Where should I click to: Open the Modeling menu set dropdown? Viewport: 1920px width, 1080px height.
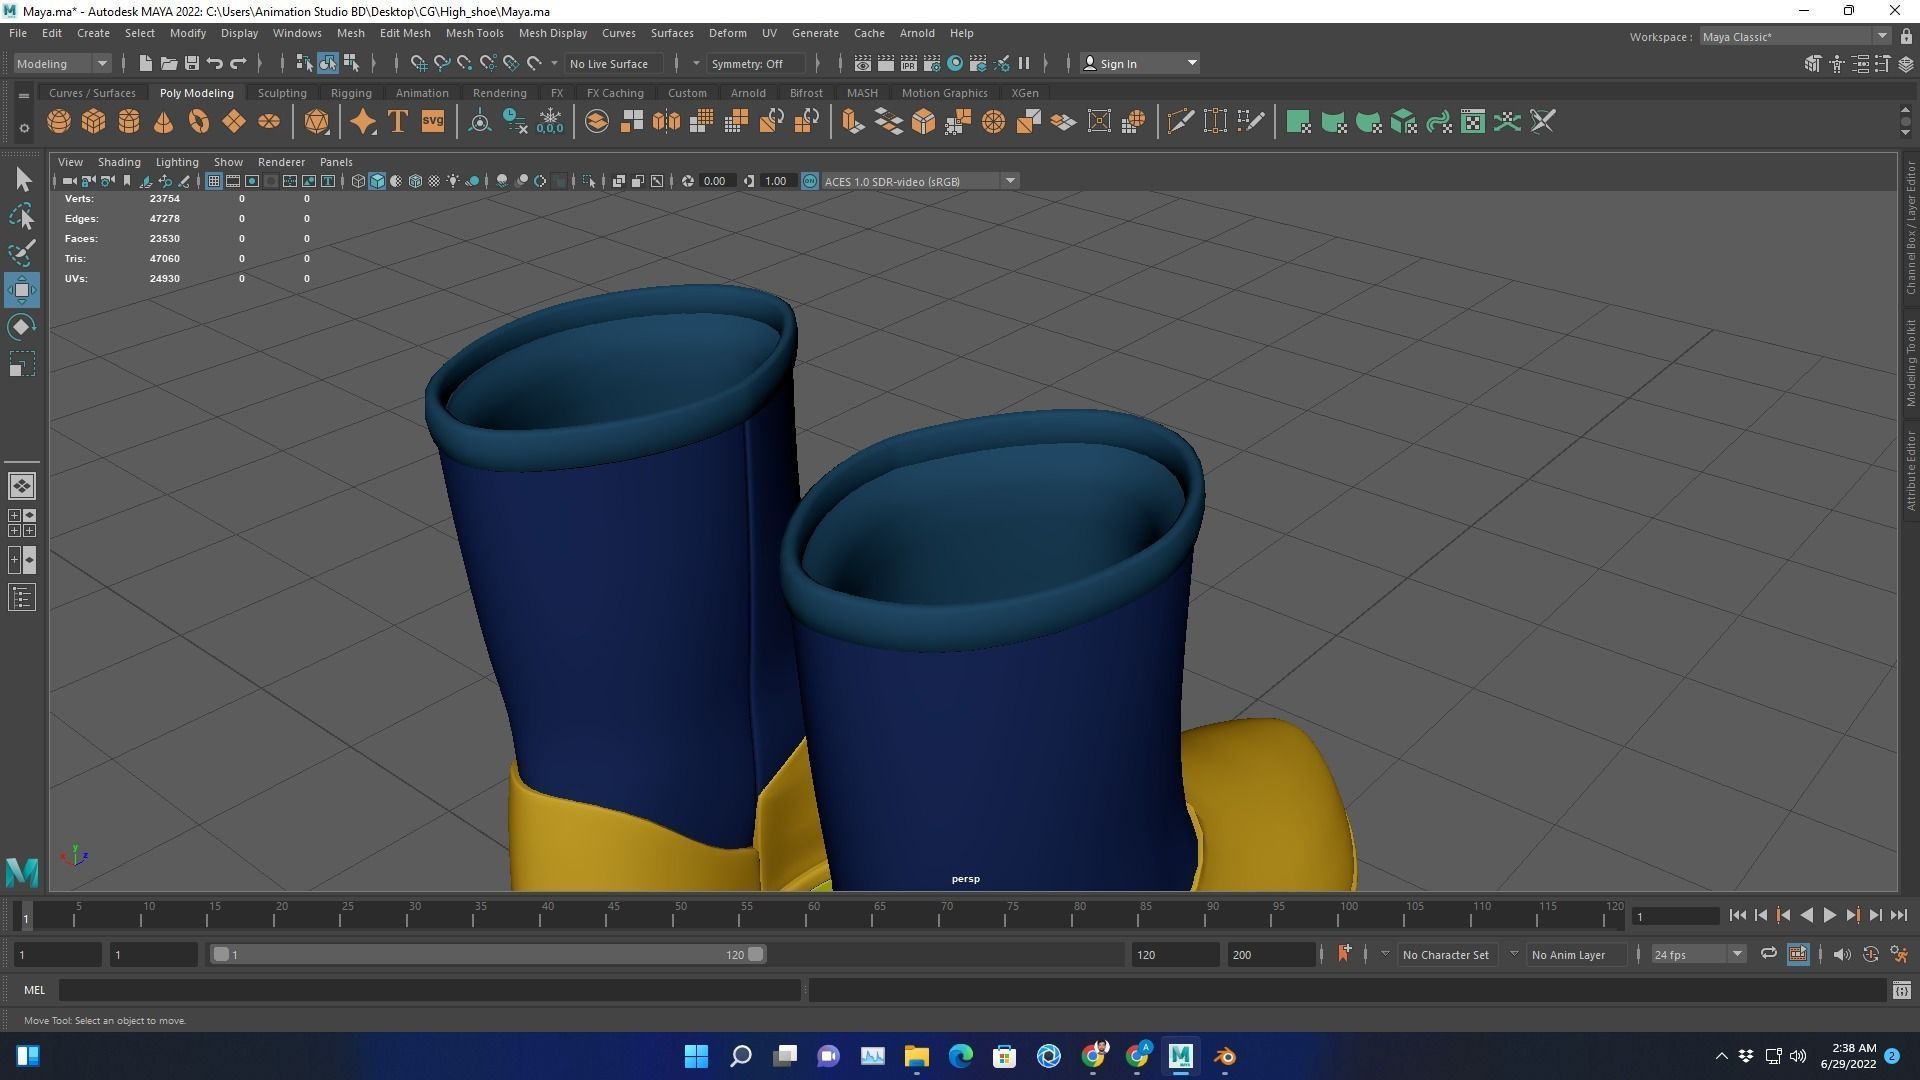coord(62,63)
